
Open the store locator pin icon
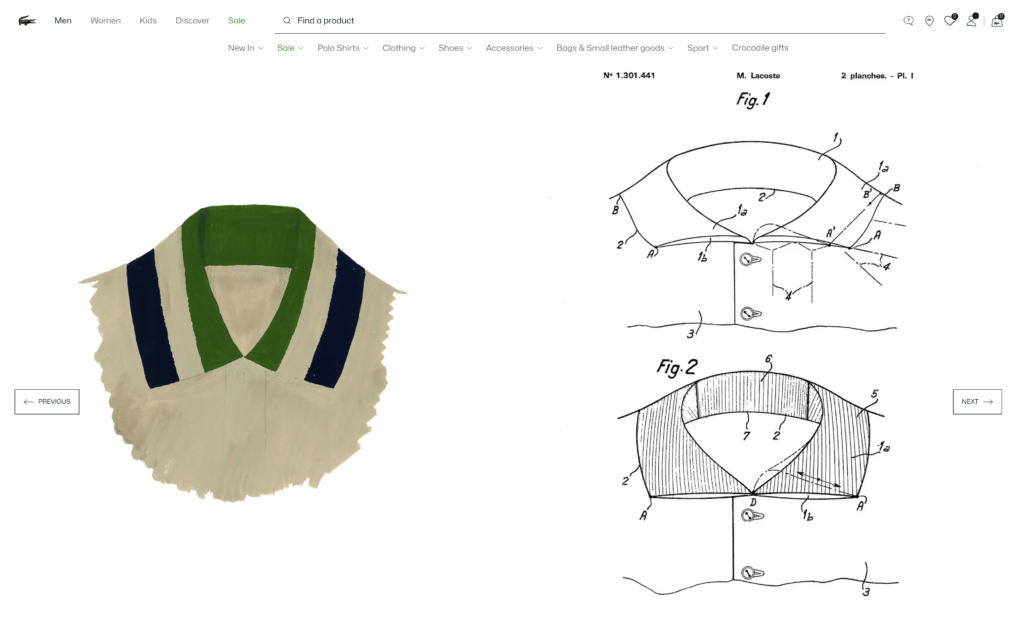click(929, 21)
